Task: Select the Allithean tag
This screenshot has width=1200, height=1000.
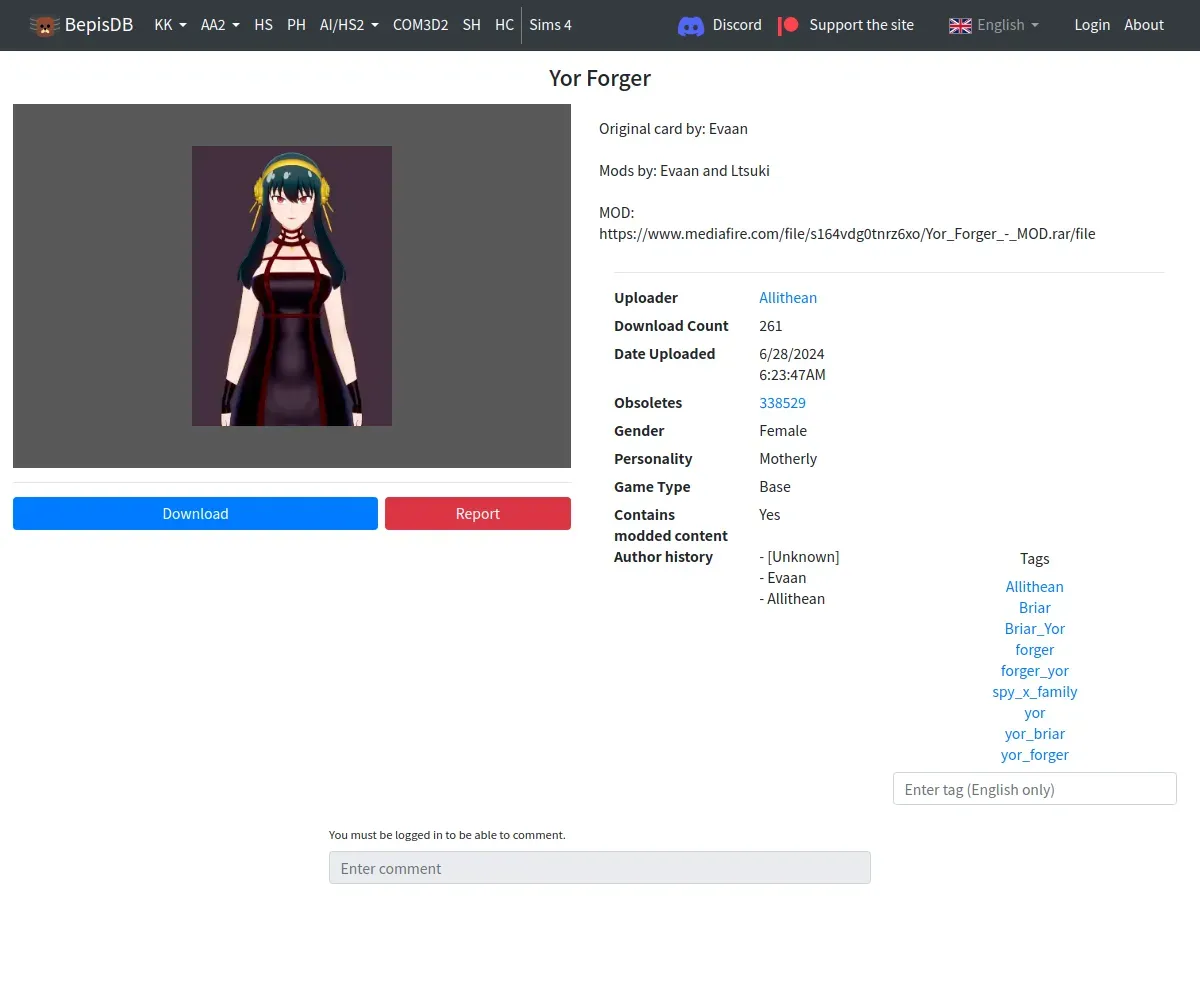Action: click(x=1035, y=587)
